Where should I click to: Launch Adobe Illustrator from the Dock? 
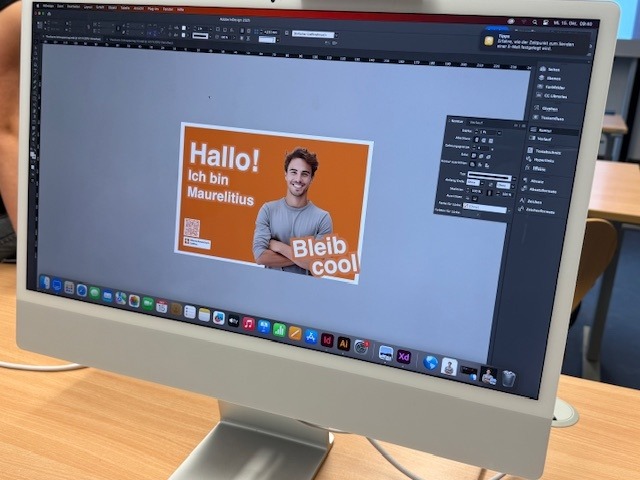pos(343,343)
